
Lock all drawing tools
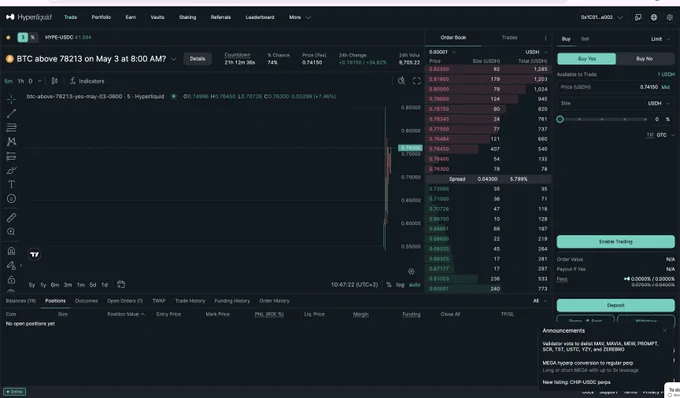[x=12, y=280]
